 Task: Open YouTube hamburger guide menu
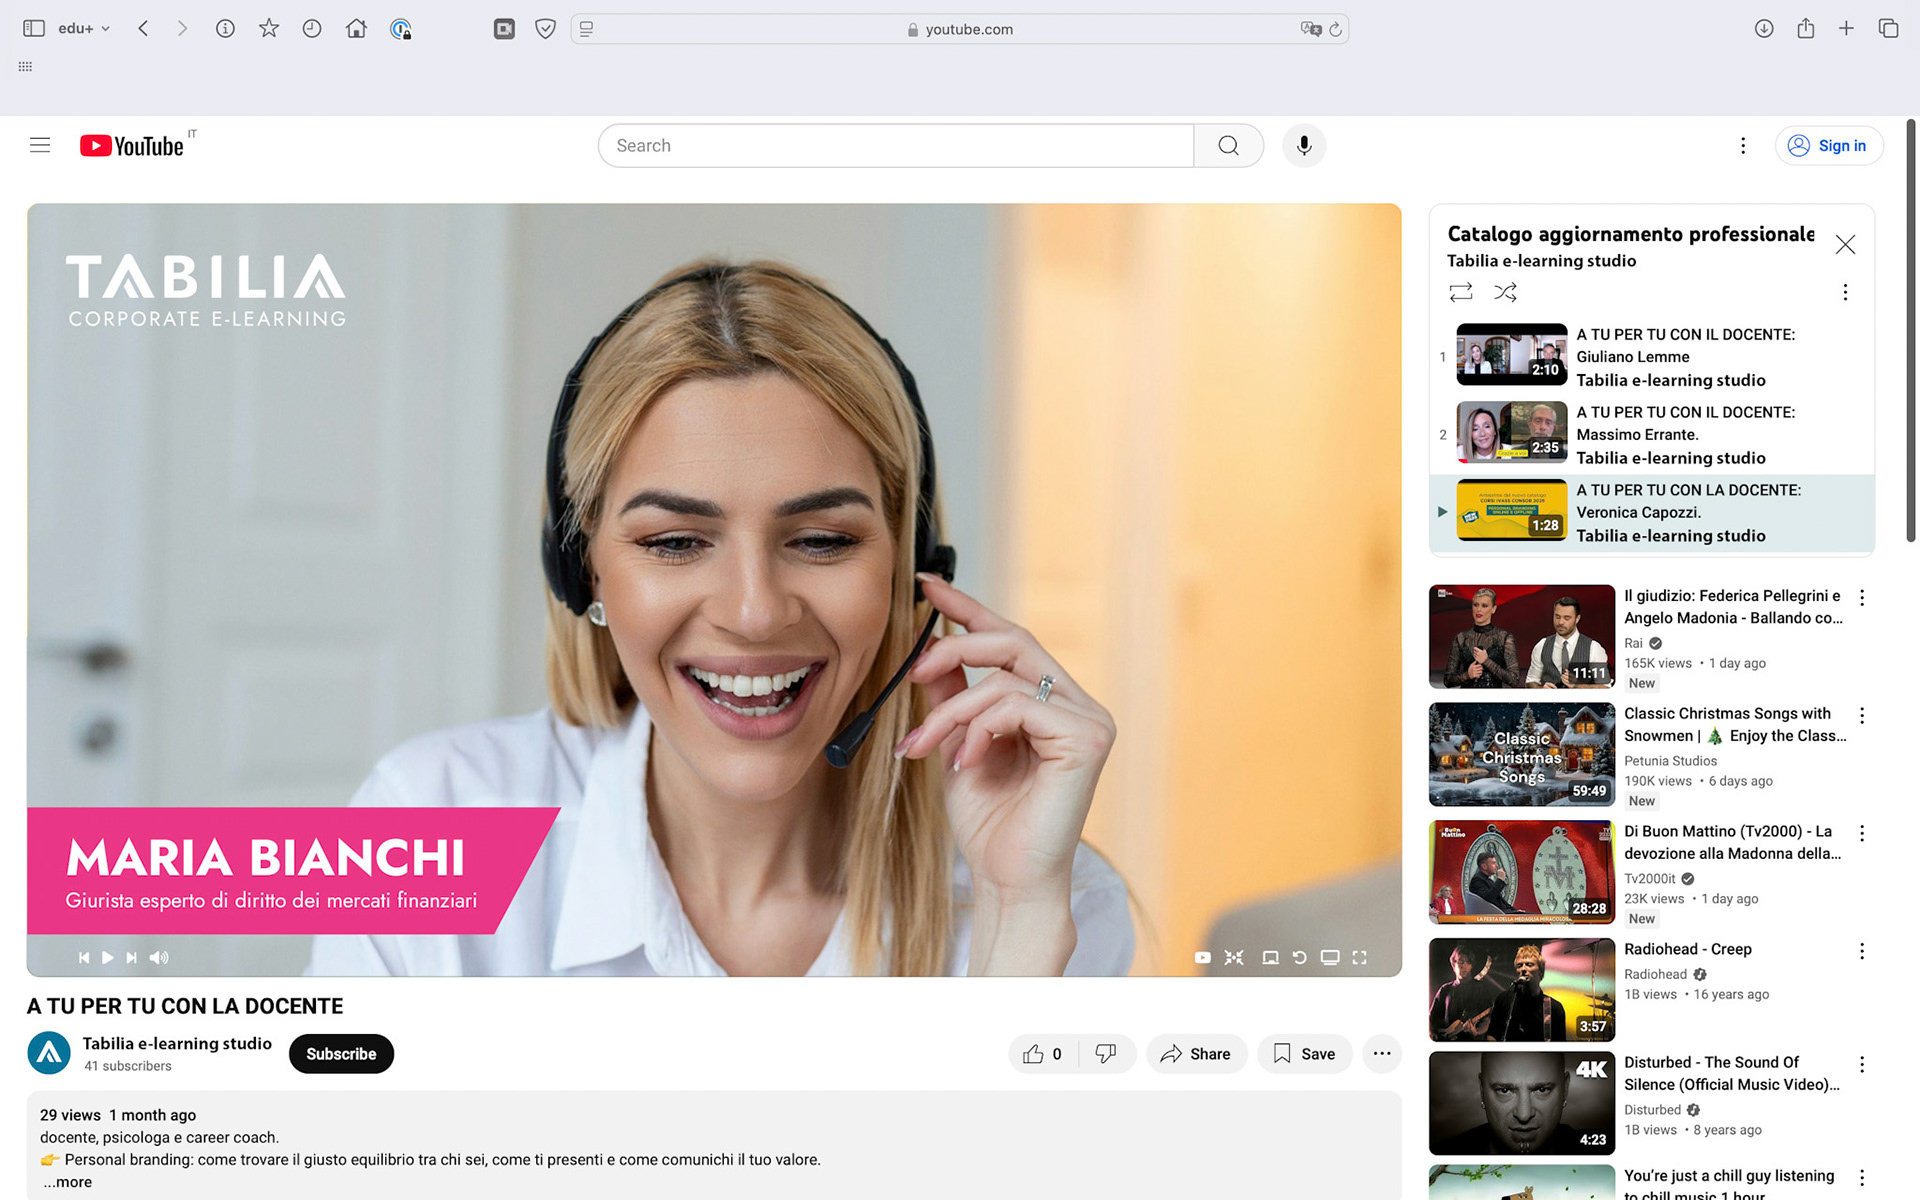coord(40,146)
